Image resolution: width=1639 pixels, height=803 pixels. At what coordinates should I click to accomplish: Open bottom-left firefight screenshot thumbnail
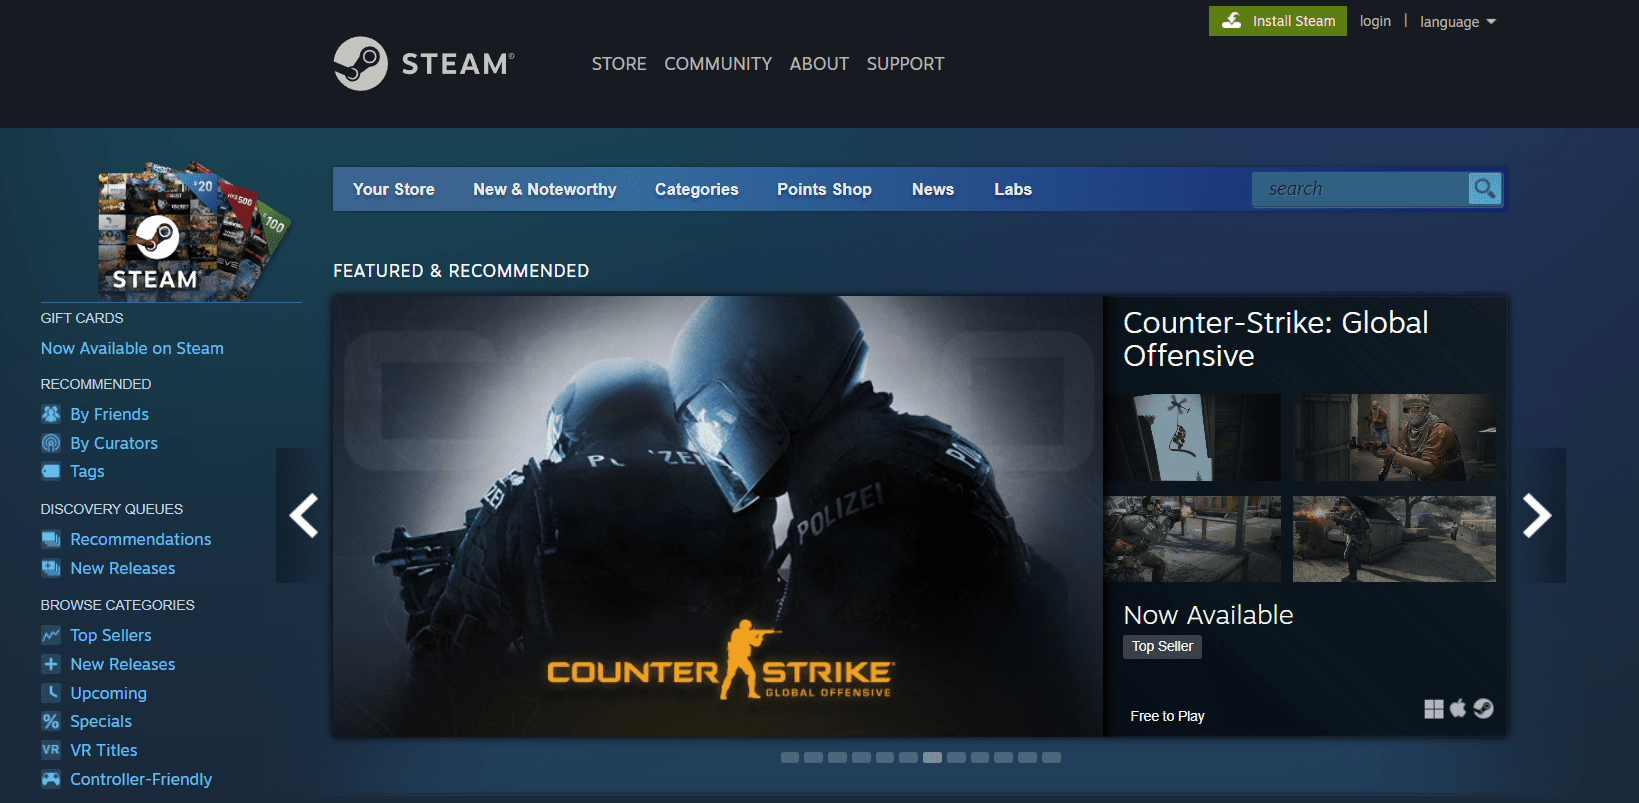pyautogui.click(x=1193, y=539)
